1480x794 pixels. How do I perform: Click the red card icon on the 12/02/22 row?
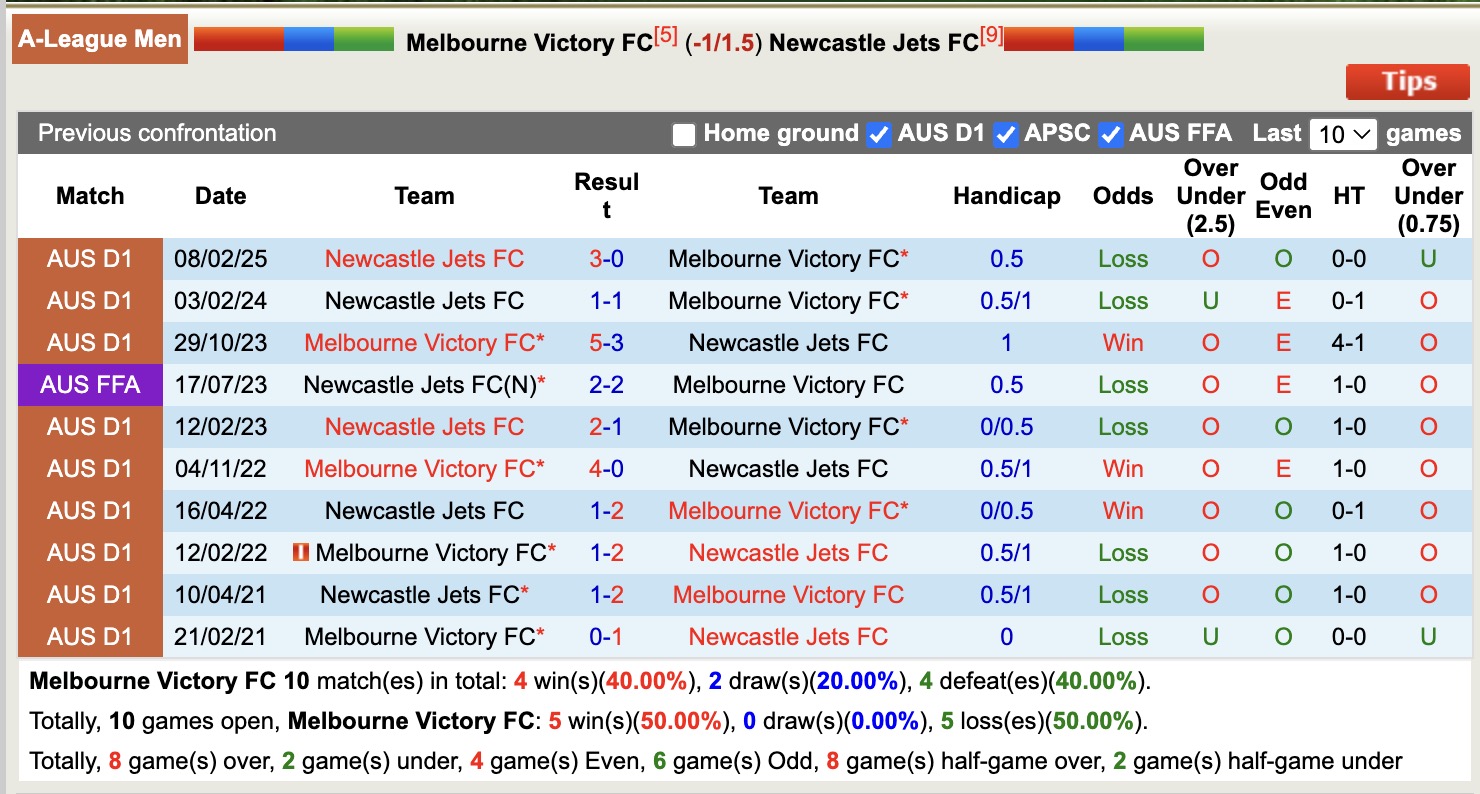point(301,552)
